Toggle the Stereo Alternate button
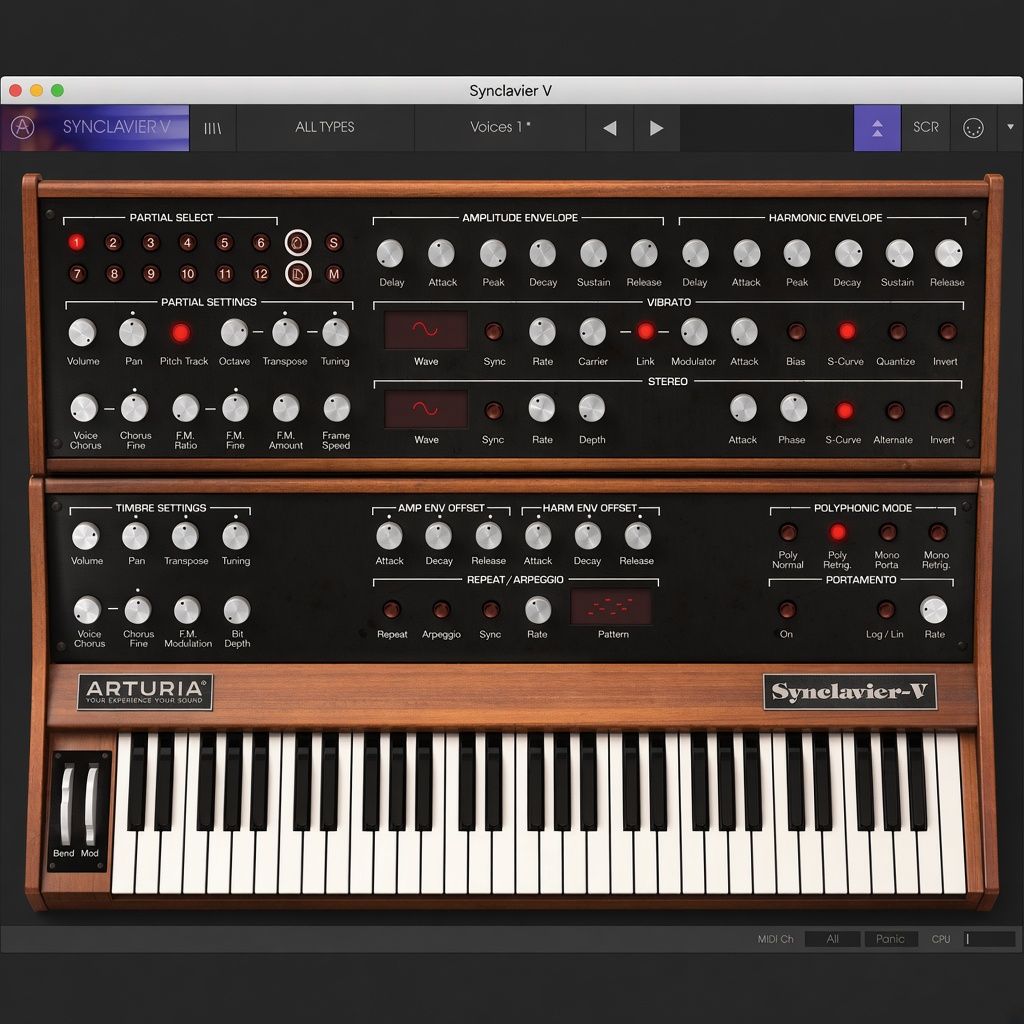Viewport: 1024px width, 1024px height. pos(894,411)
